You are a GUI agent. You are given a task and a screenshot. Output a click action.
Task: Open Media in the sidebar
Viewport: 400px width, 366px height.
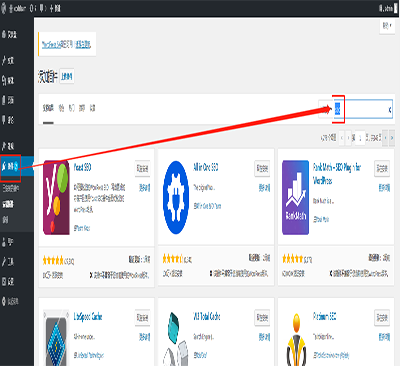coord(8,80)
